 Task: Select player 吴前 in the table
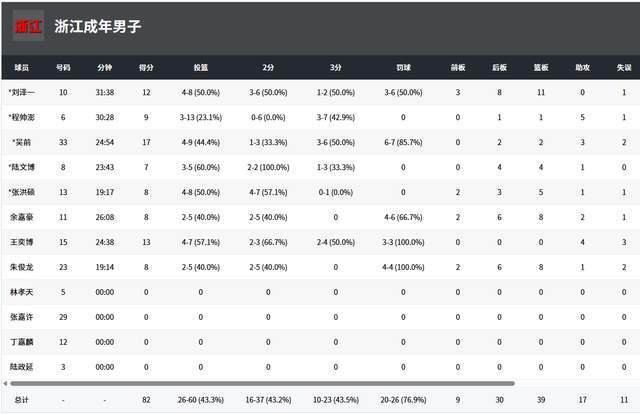click(22, 142)
